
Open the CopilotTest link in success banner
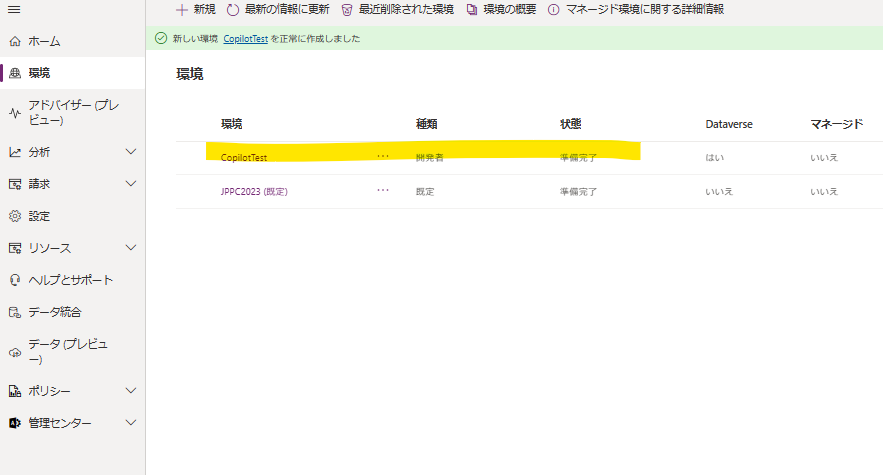tap(246, 38)
